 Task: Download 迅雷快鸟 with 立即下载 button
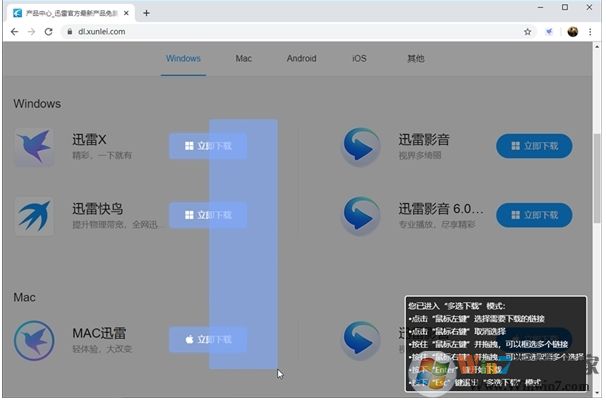tap(208, 215)
